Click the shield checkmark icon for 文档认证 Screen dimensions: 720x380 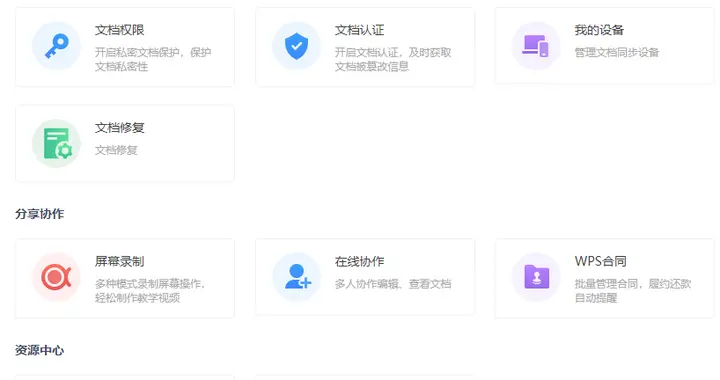(296, 46)
